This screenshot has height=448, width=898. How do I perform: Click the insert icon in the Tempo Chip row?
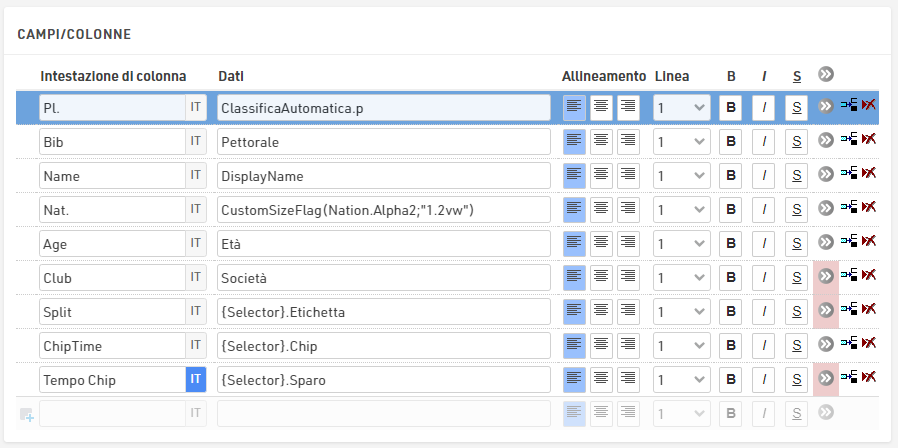(x=849, y=377)
